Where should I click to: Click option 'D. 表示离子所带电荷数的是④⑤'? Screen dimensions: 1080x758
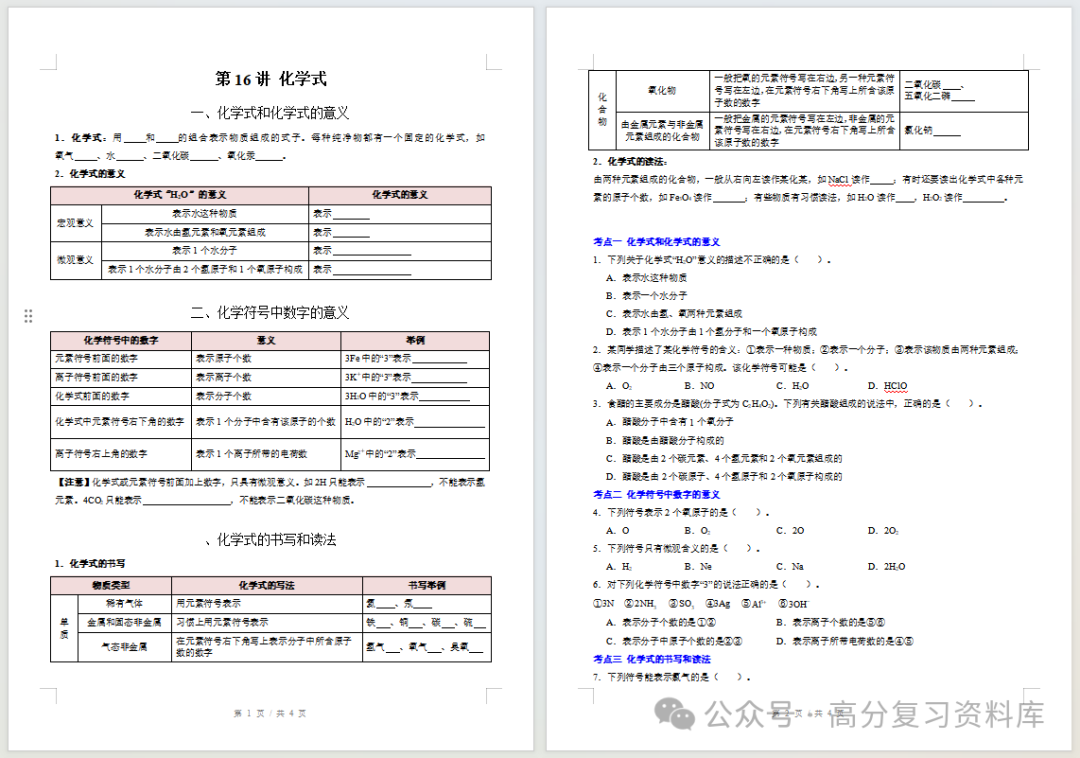(x=844, y=641)
